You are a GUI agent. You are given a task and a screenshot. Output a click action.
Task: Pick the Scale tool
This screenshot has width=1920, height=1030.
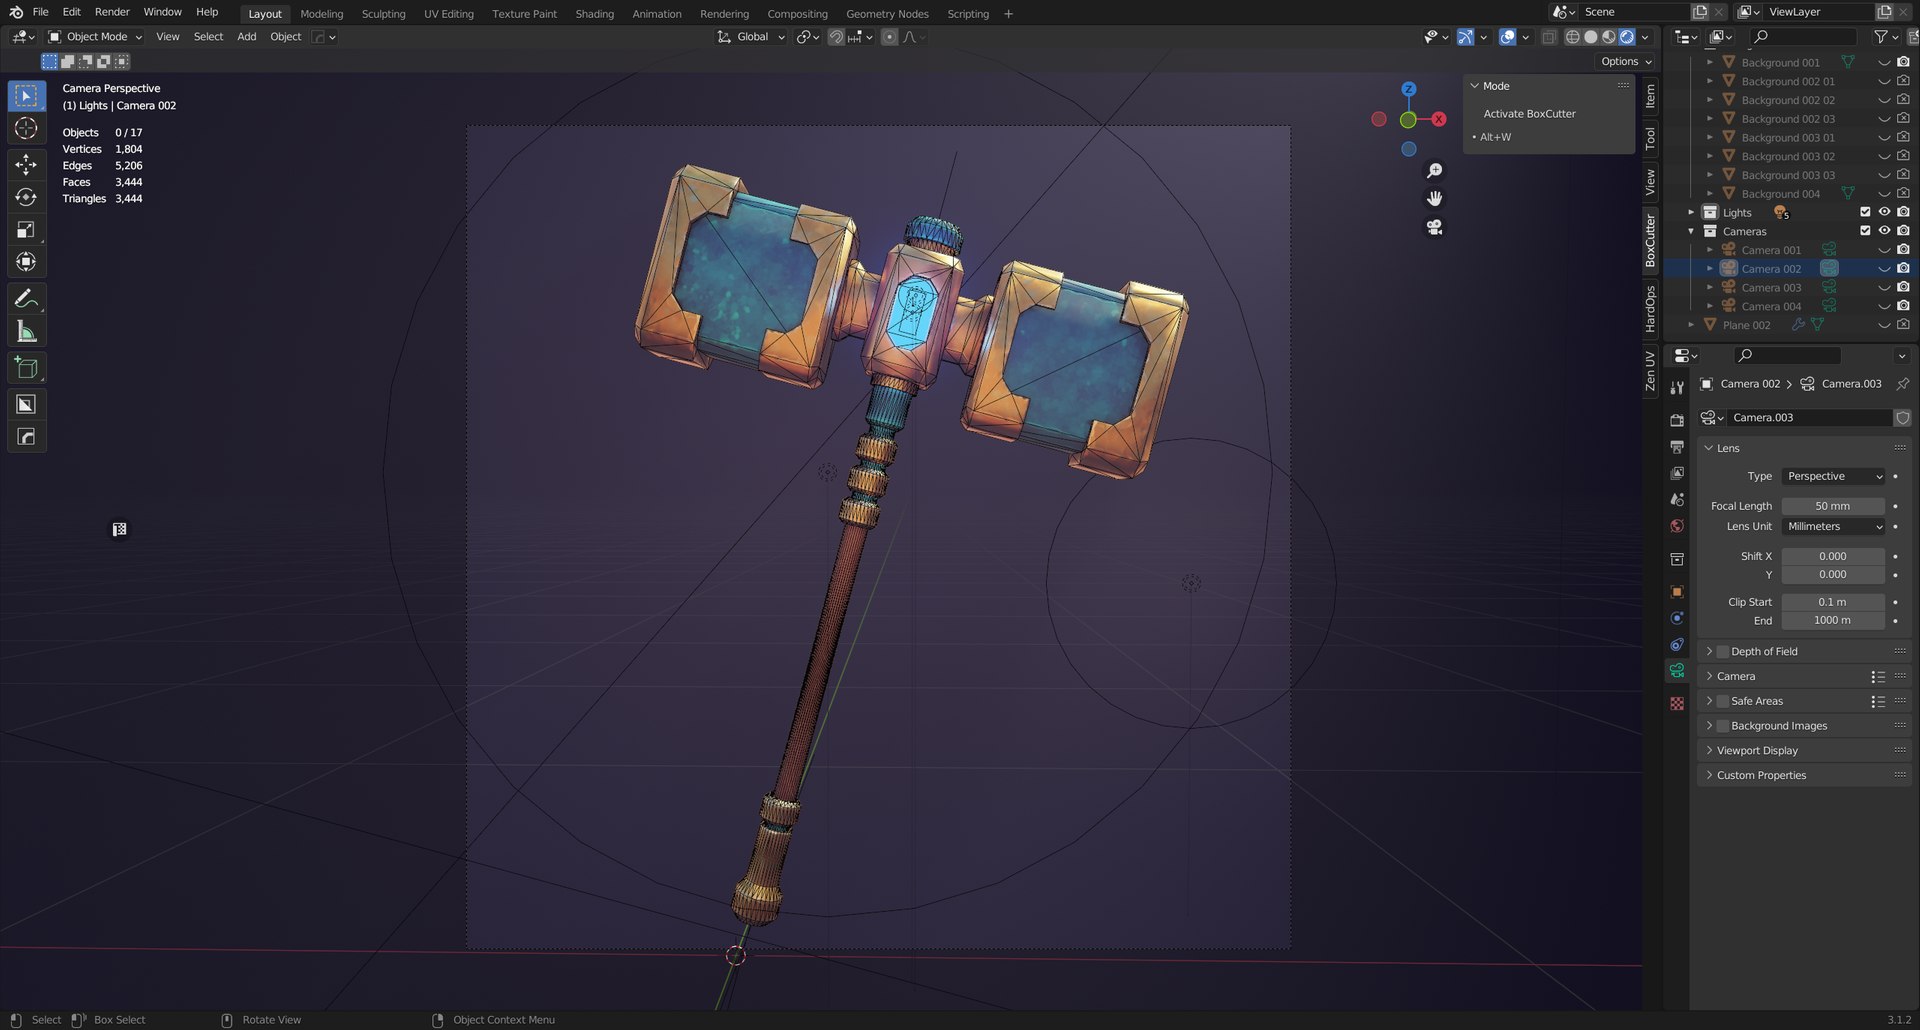coord(26,230)
